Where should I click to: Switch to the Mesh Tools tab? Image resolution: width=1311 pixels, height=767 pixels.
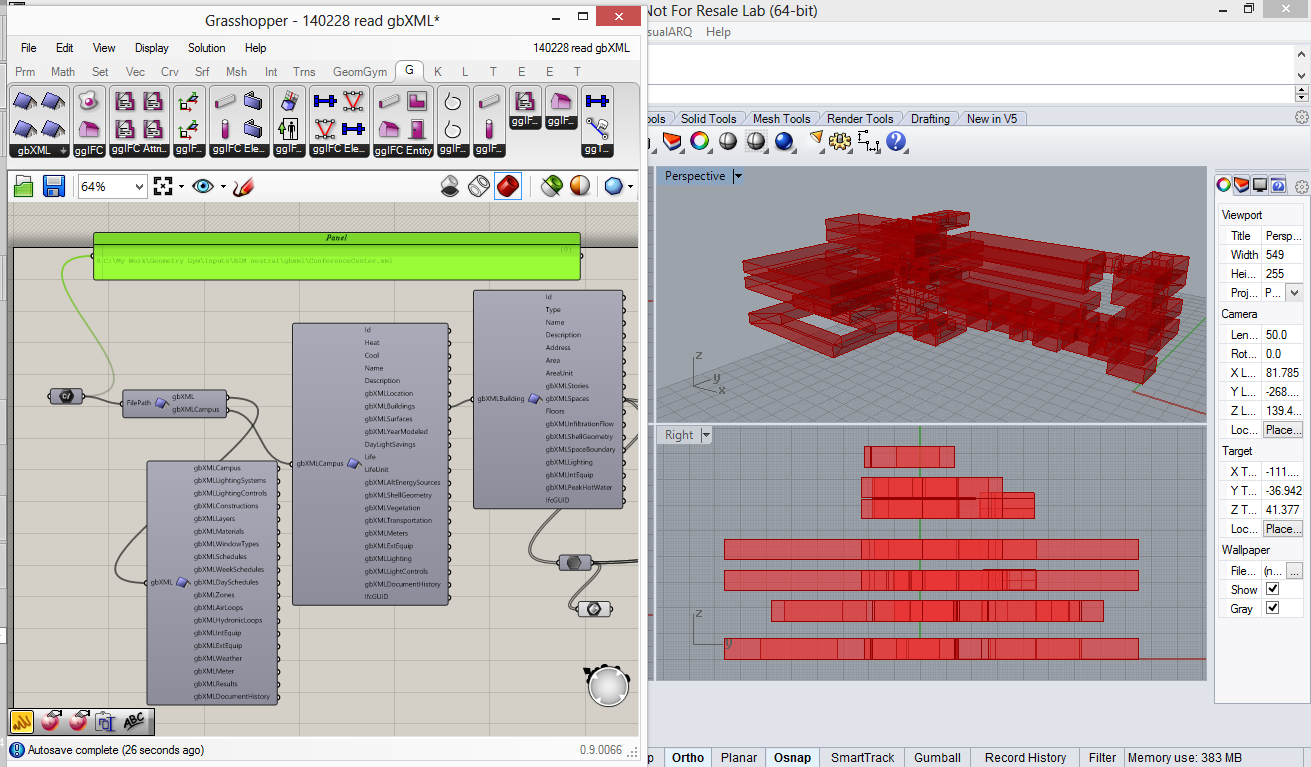point(781,118)
